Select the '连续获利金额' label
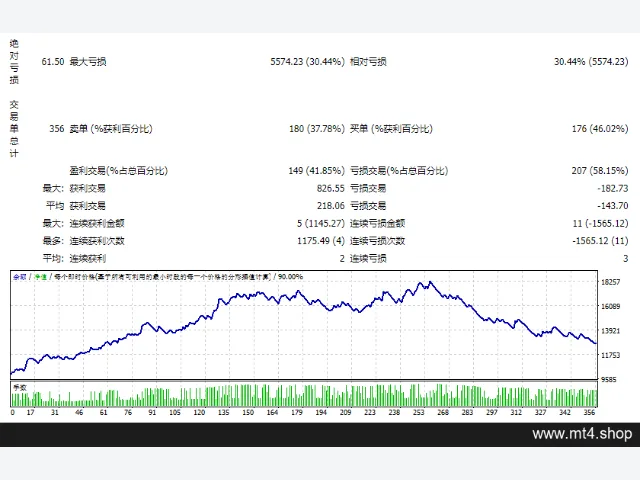Image resolution: width=640 pixels, height=480 pixels. tap(97, 223)
